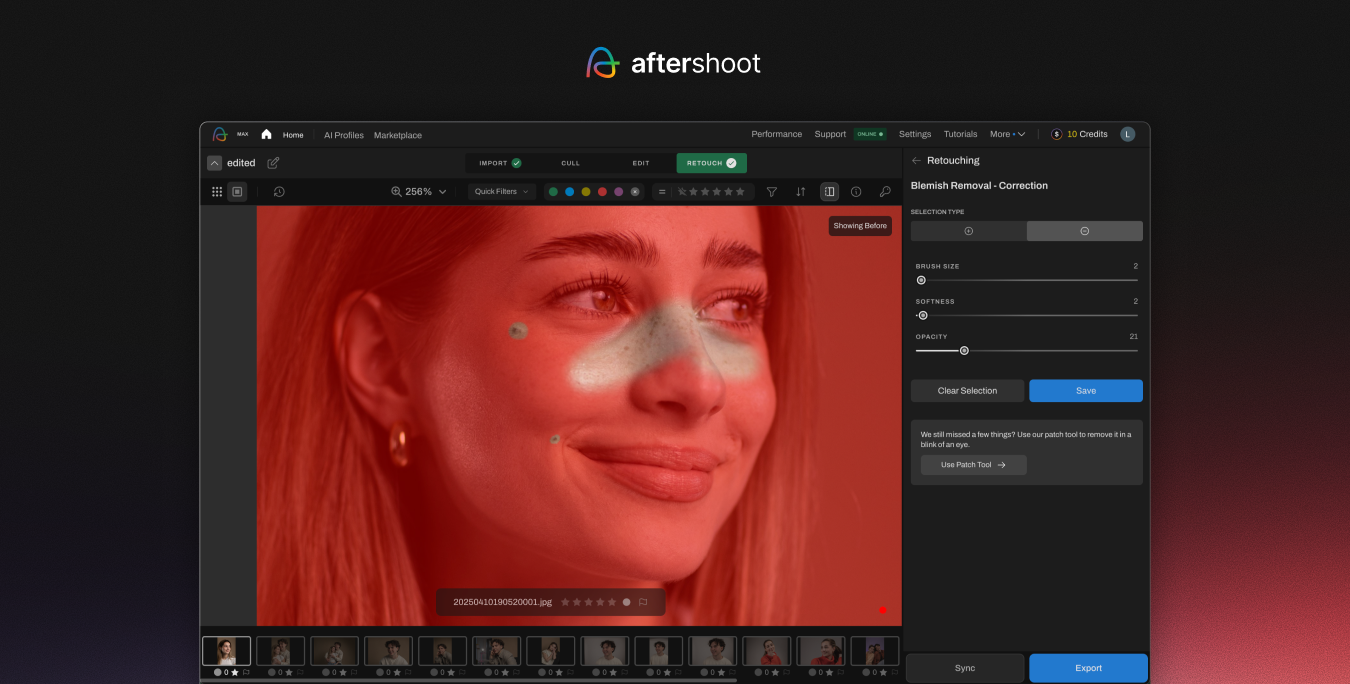The height and width of the screenshot is (684, 1350).
Task: Open the 256% zoom level dropdown
Action: (x=419, y=192)
